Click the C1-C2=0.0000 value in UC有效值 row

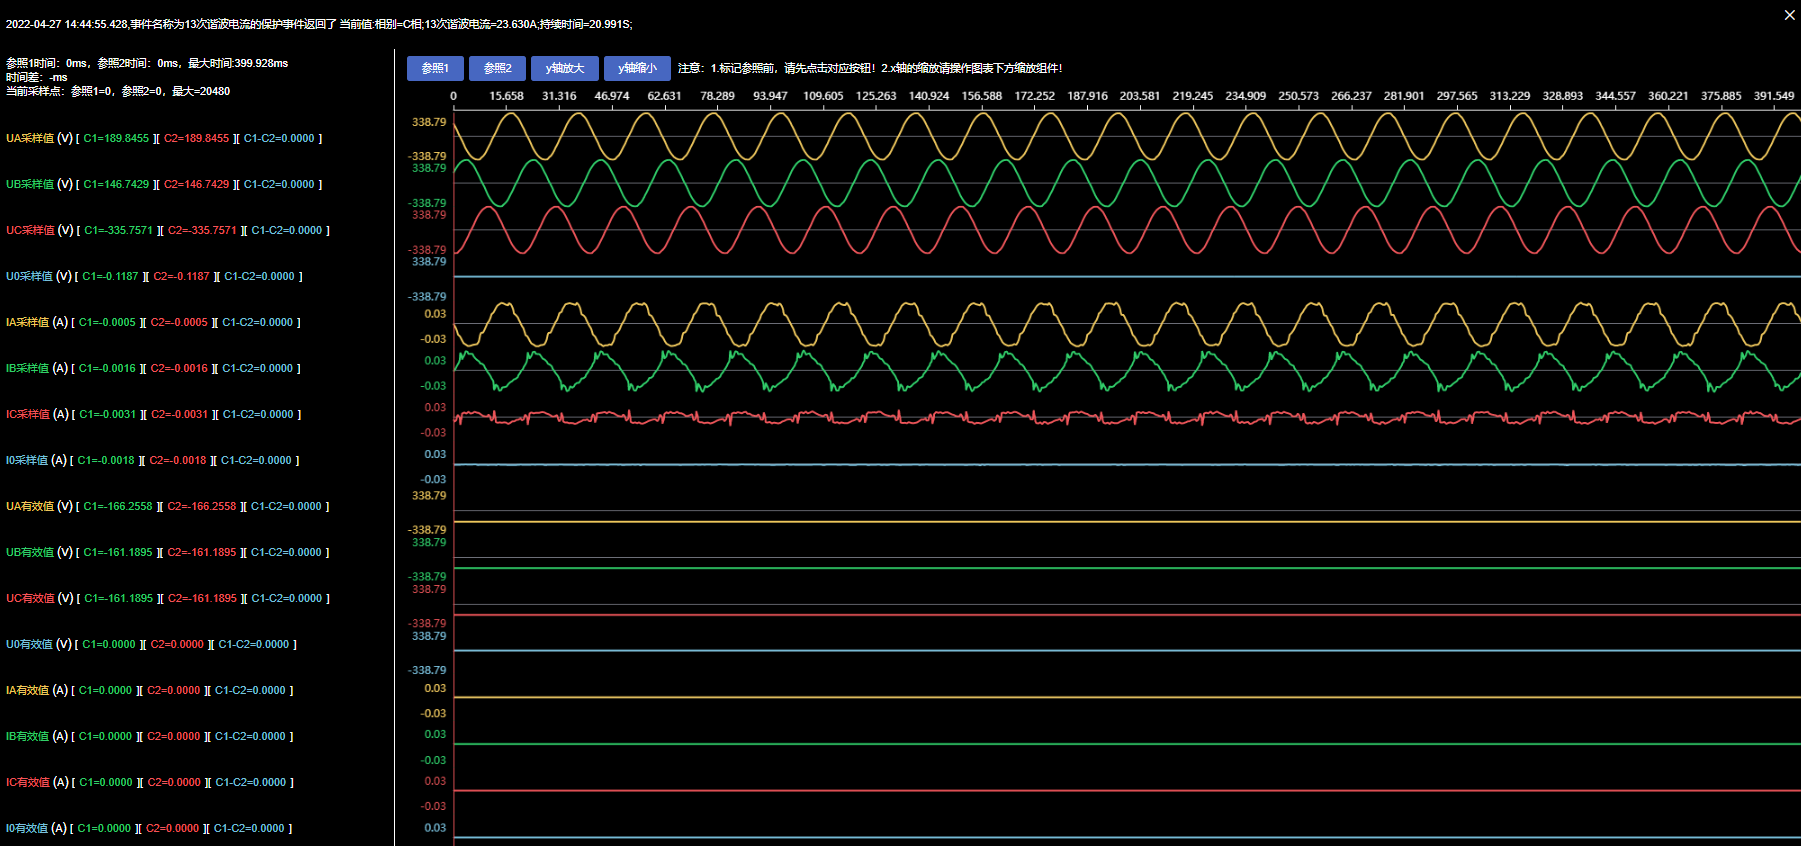pos(287,598)
